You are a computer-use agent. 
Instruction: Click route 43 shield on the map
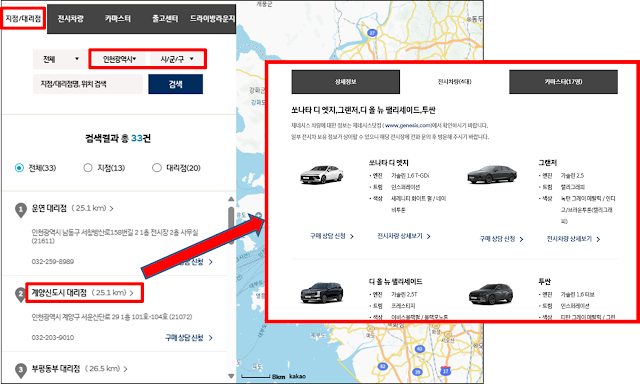(420, 349)
